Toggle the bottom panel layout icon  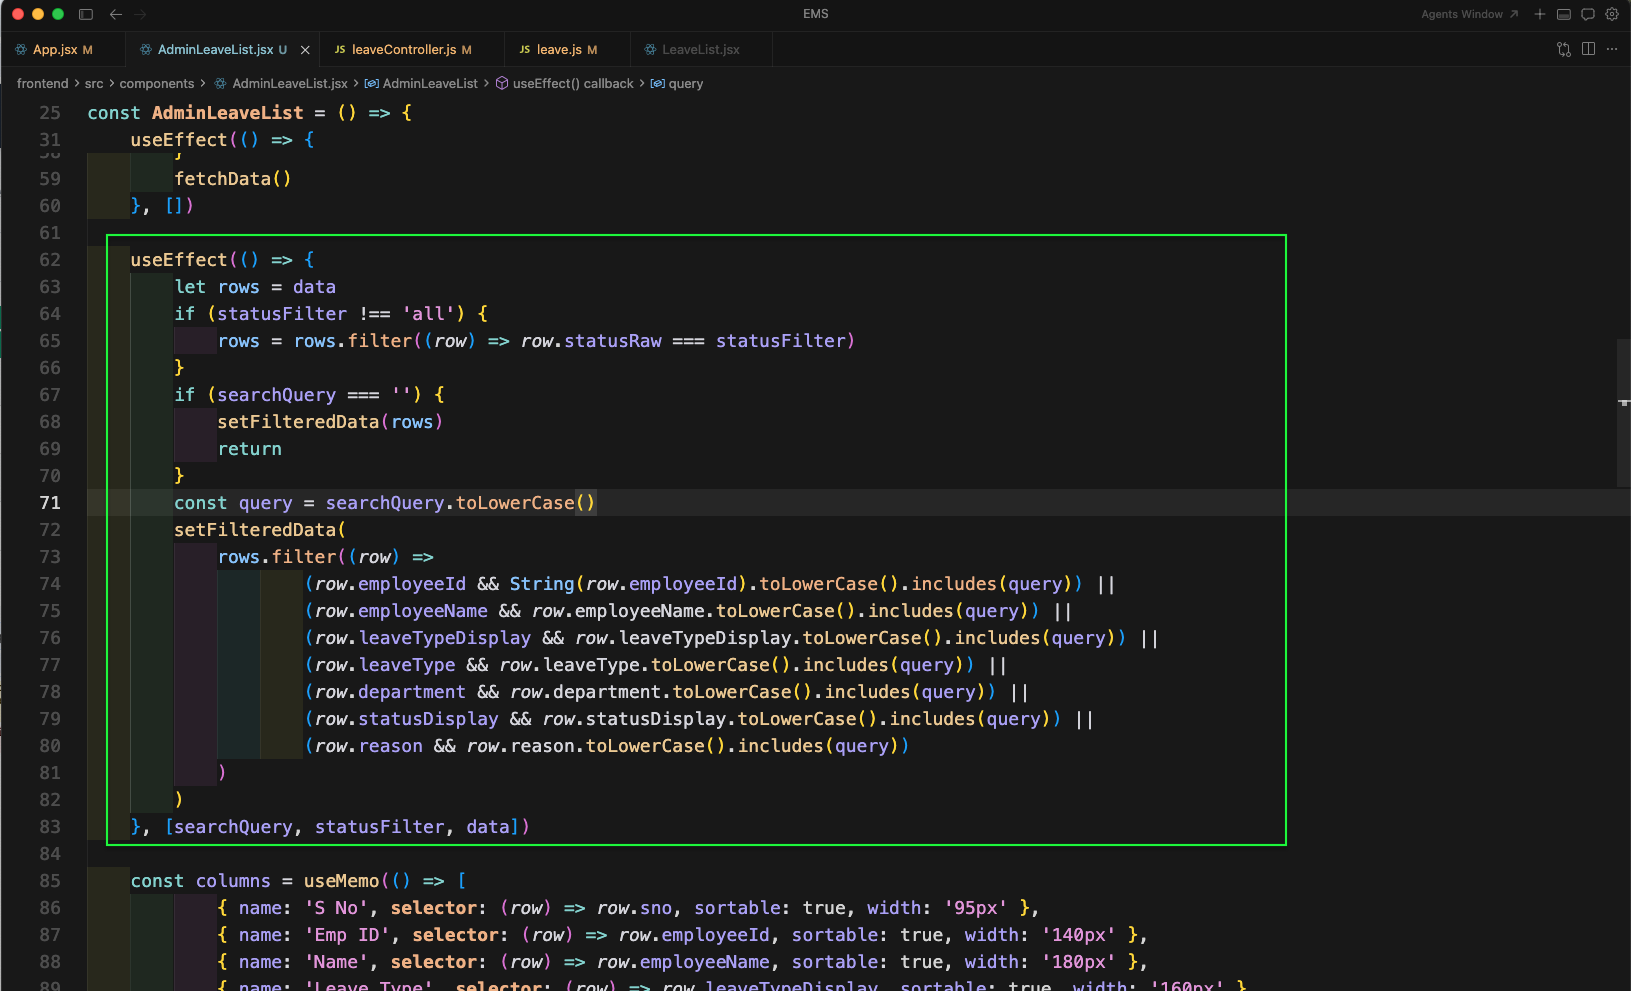coord(1564,14)
